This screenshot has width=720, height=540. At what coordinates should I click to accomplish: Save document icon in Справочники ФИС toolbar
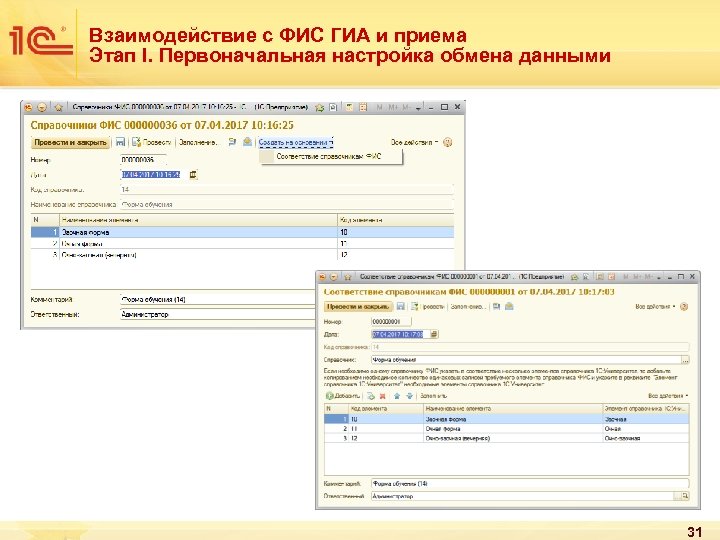[120, 142]
